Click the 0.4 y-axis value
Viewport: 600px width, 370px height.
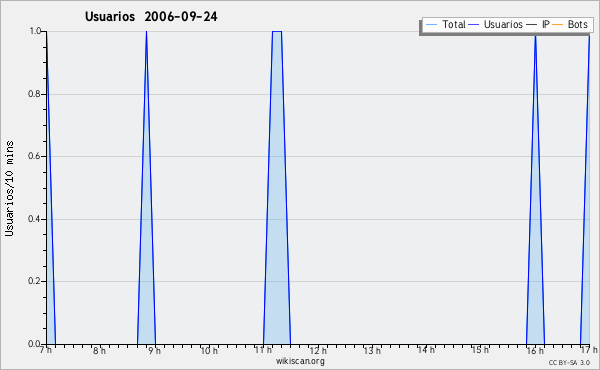click(x=34, y=219)
